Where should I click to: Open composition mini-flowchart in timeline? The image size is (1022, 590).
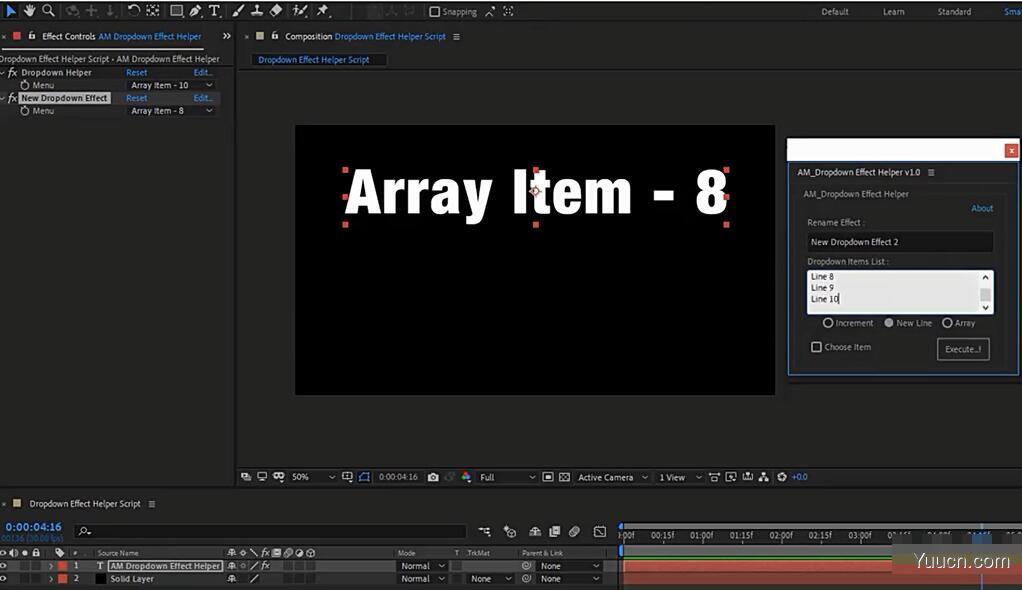[484, 532]
